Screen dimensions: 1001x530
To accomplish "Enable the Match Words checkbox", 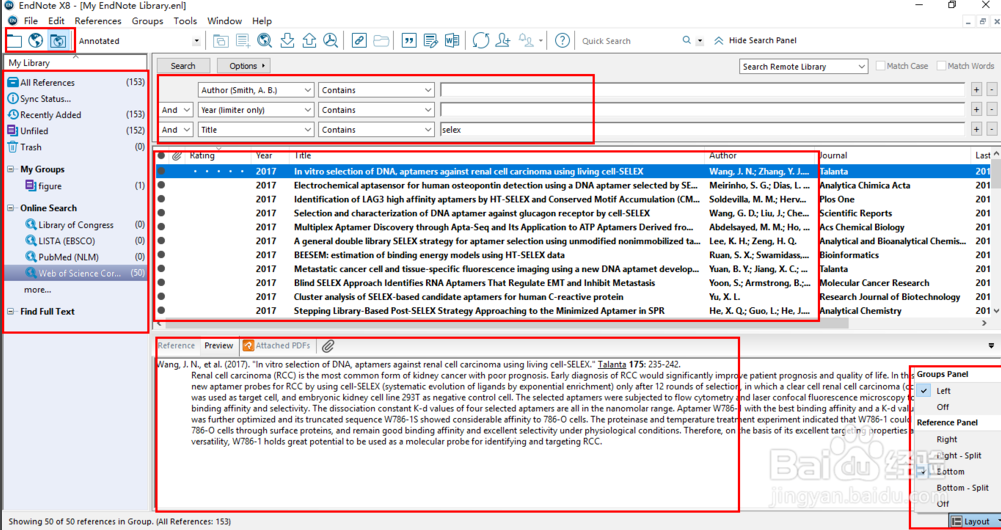I will pyautogui.click(x=941, y=66).
